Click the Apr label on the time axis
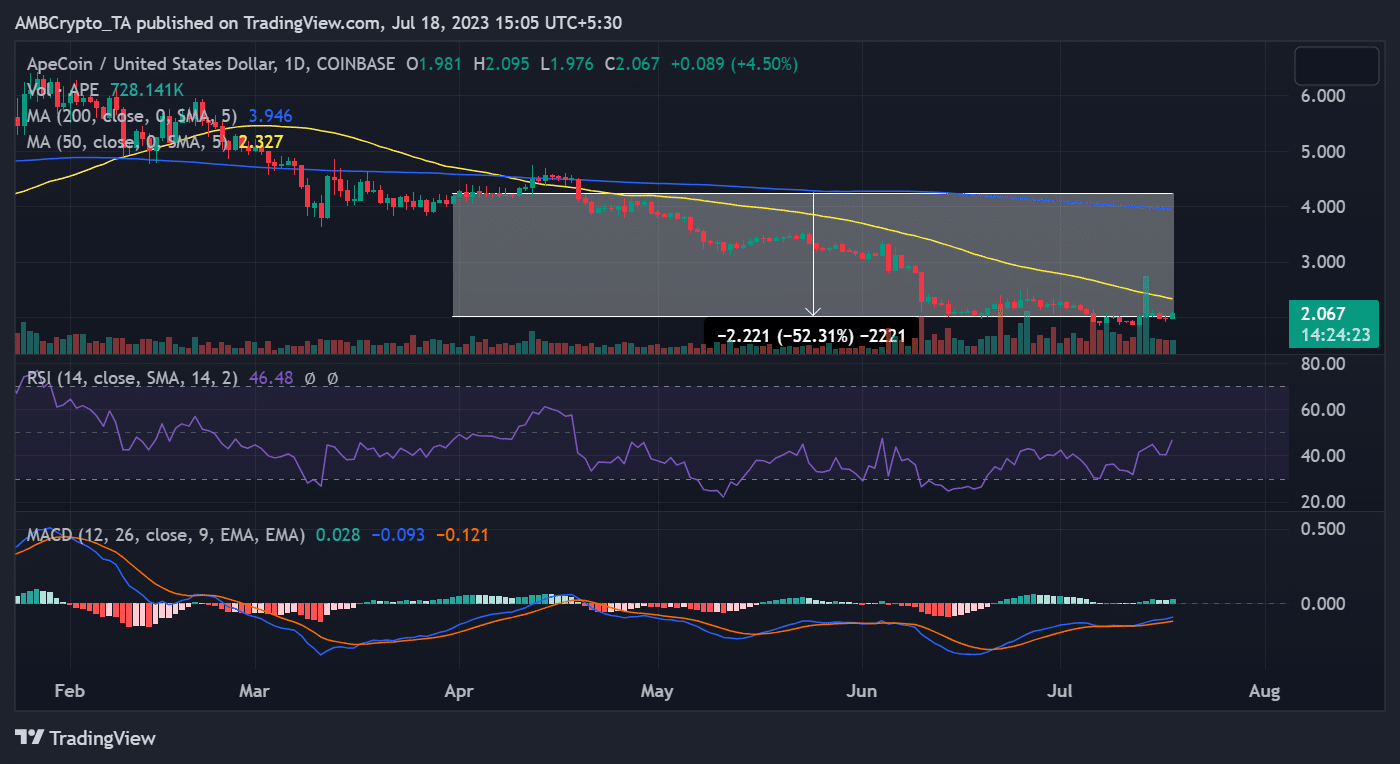 click(x=459, y=691)
